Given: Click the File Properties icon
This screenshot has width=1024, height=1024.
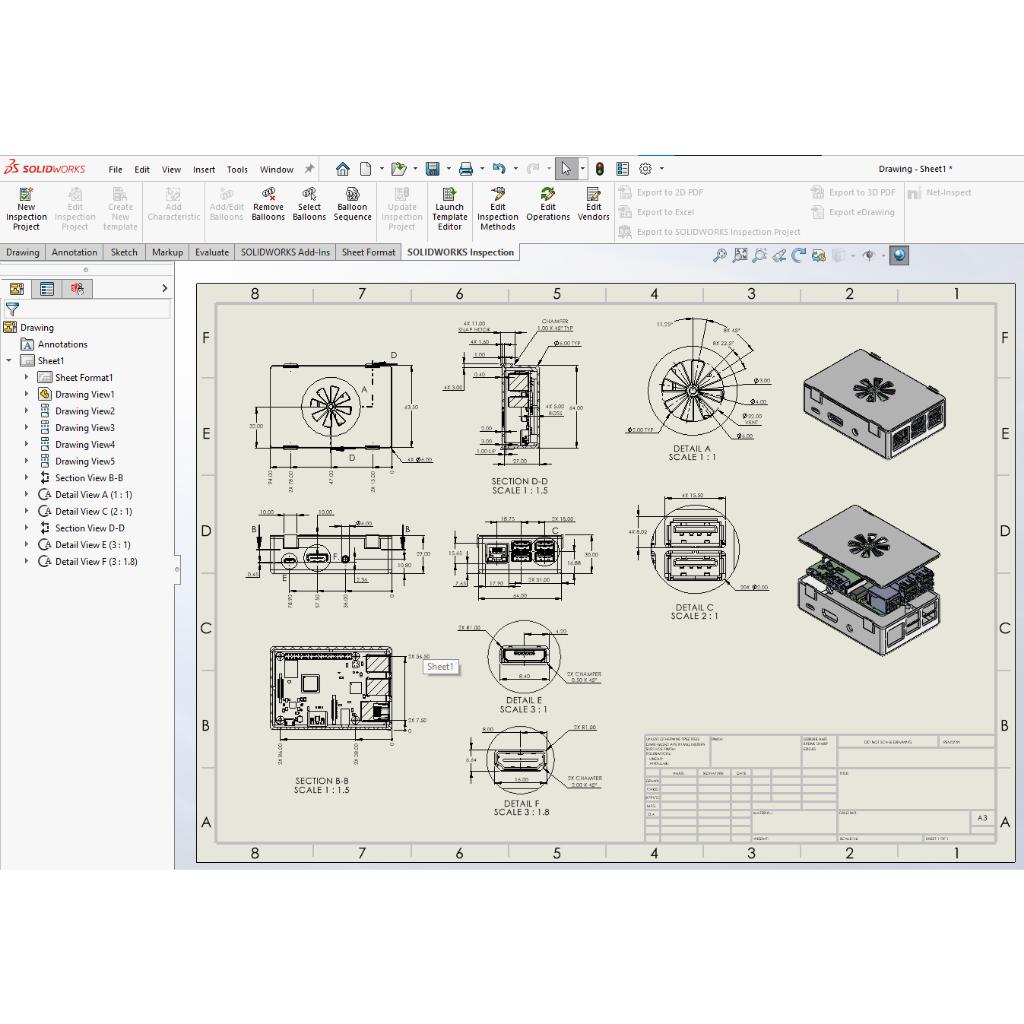Looking at the screenshot, I should click(622, 169).
